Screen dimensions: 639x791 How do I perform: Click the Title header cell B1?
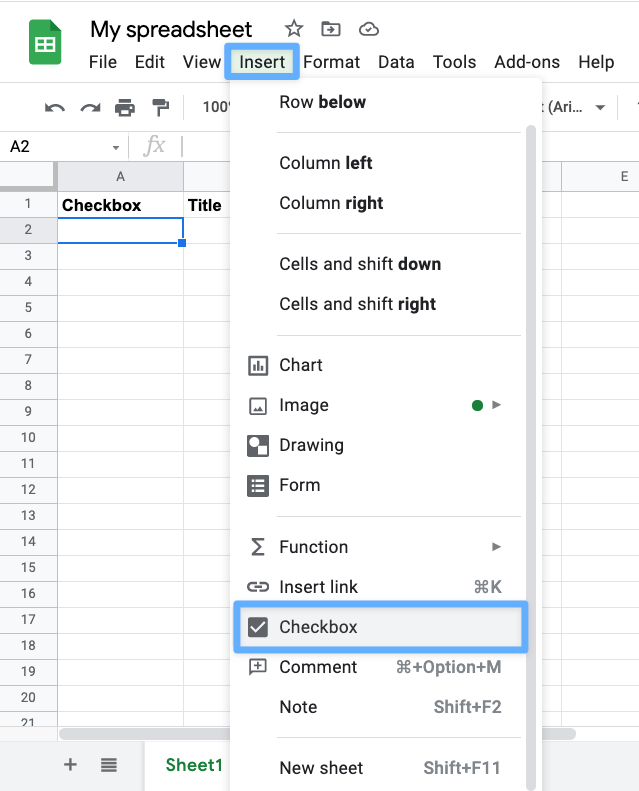point(207,205)
